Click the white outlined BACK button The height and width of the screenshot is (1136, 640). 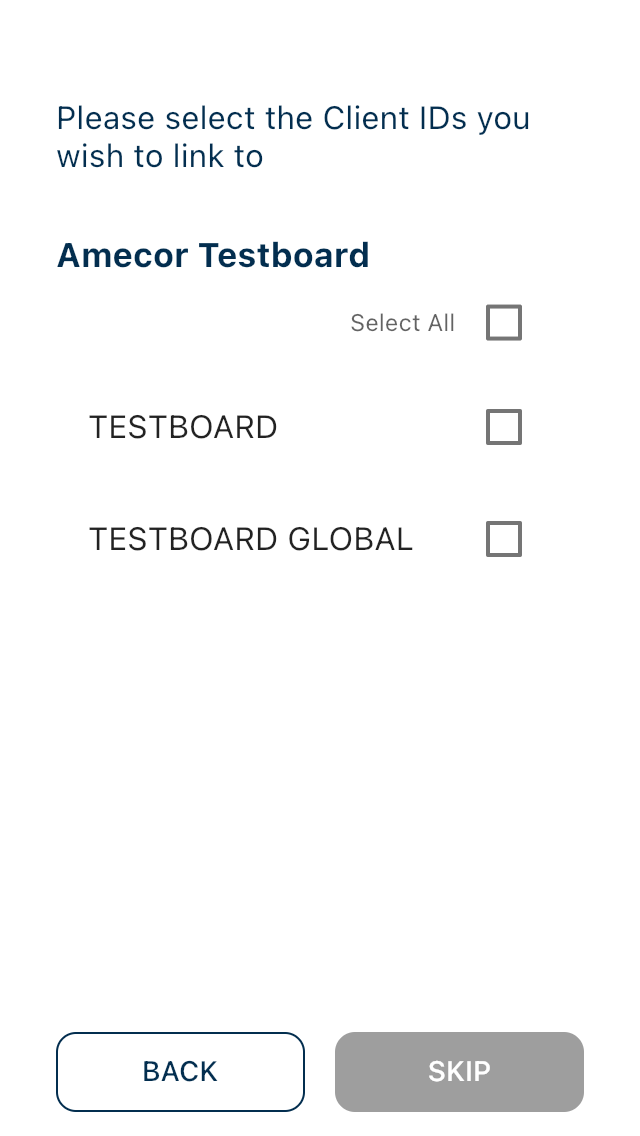180,1072
